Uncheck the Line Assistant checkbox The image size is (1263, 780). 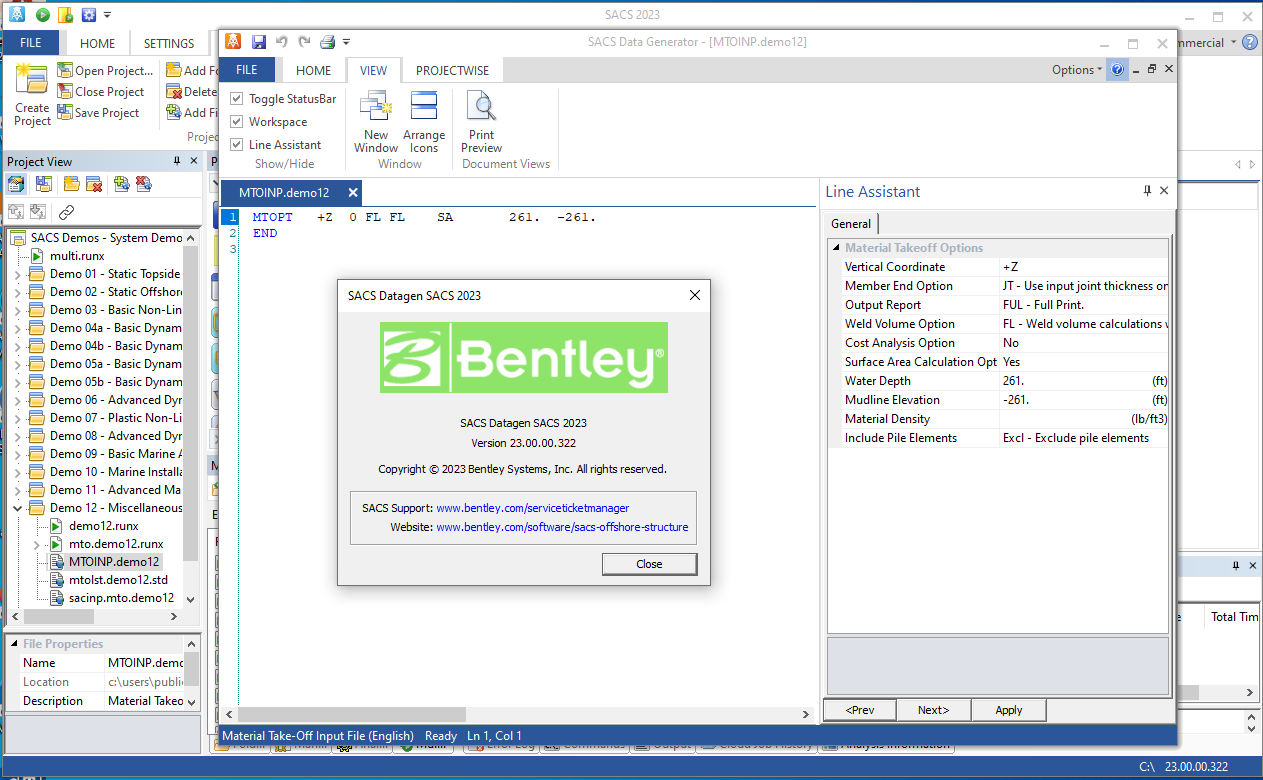point(237,144)
